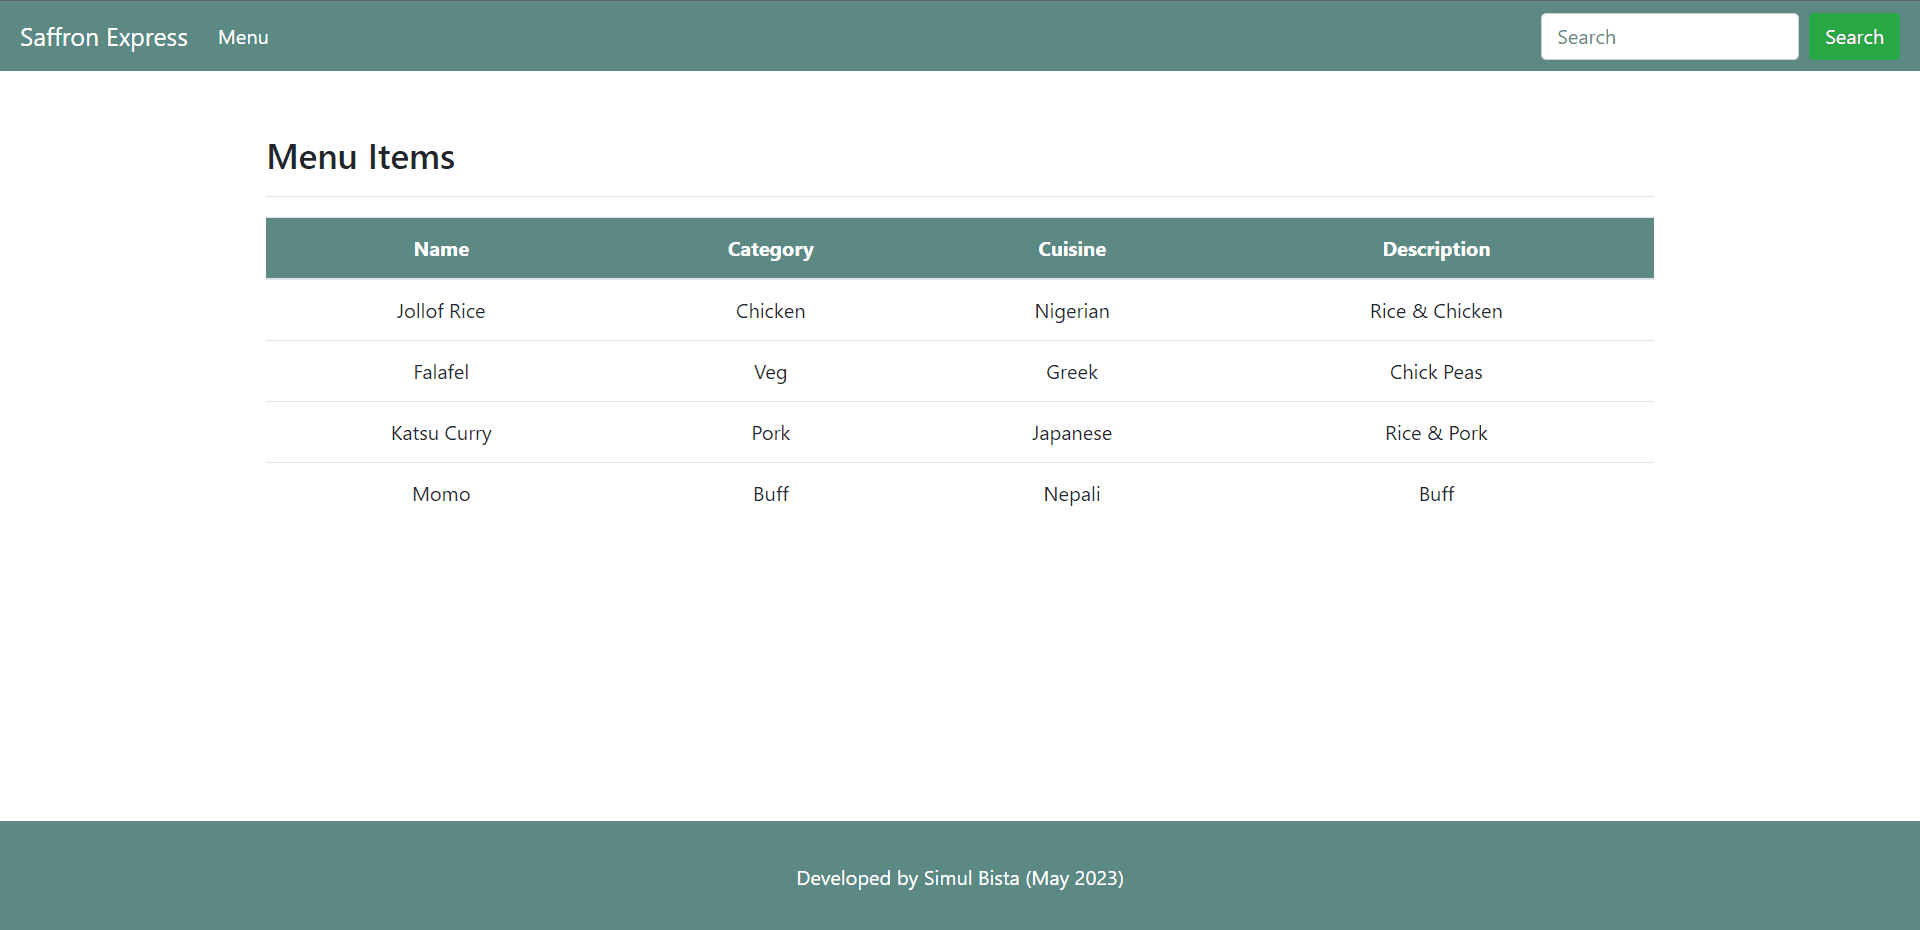The height and width of the screenshot is (930, 1920).
Task: Click the Rice & Pork description
Action: click(x=1435, y=433)
